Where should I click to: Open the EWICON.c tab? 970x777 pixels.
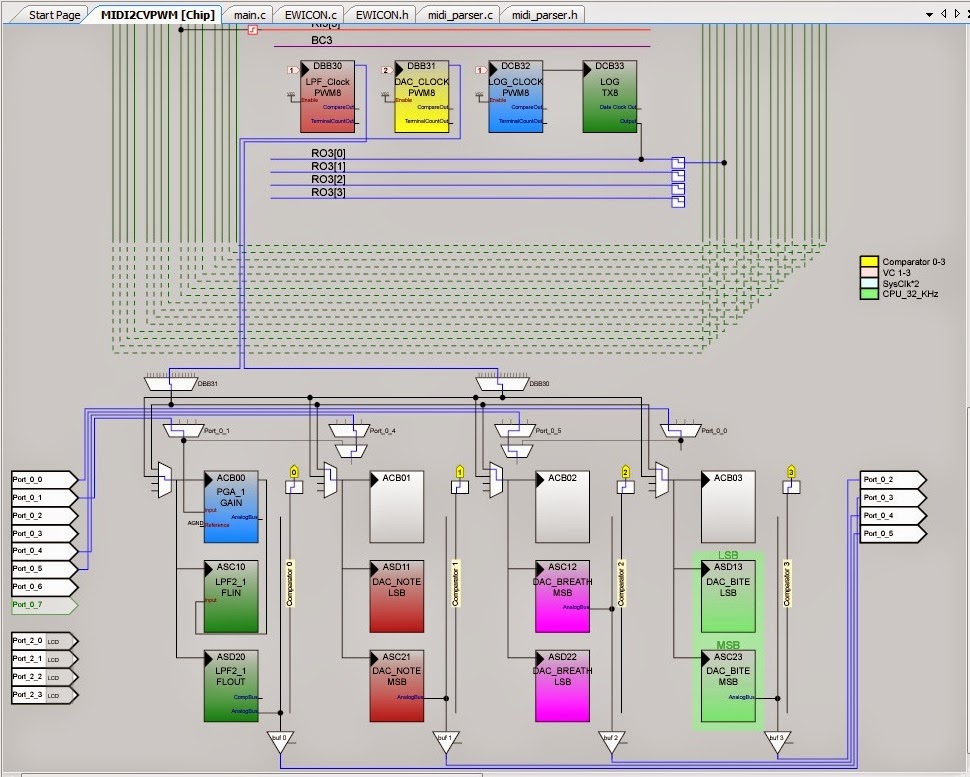[311, 15]
